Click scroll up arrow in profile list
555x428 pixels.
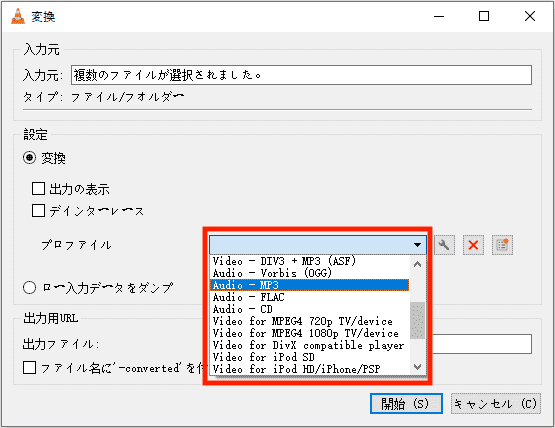point(417,264)
